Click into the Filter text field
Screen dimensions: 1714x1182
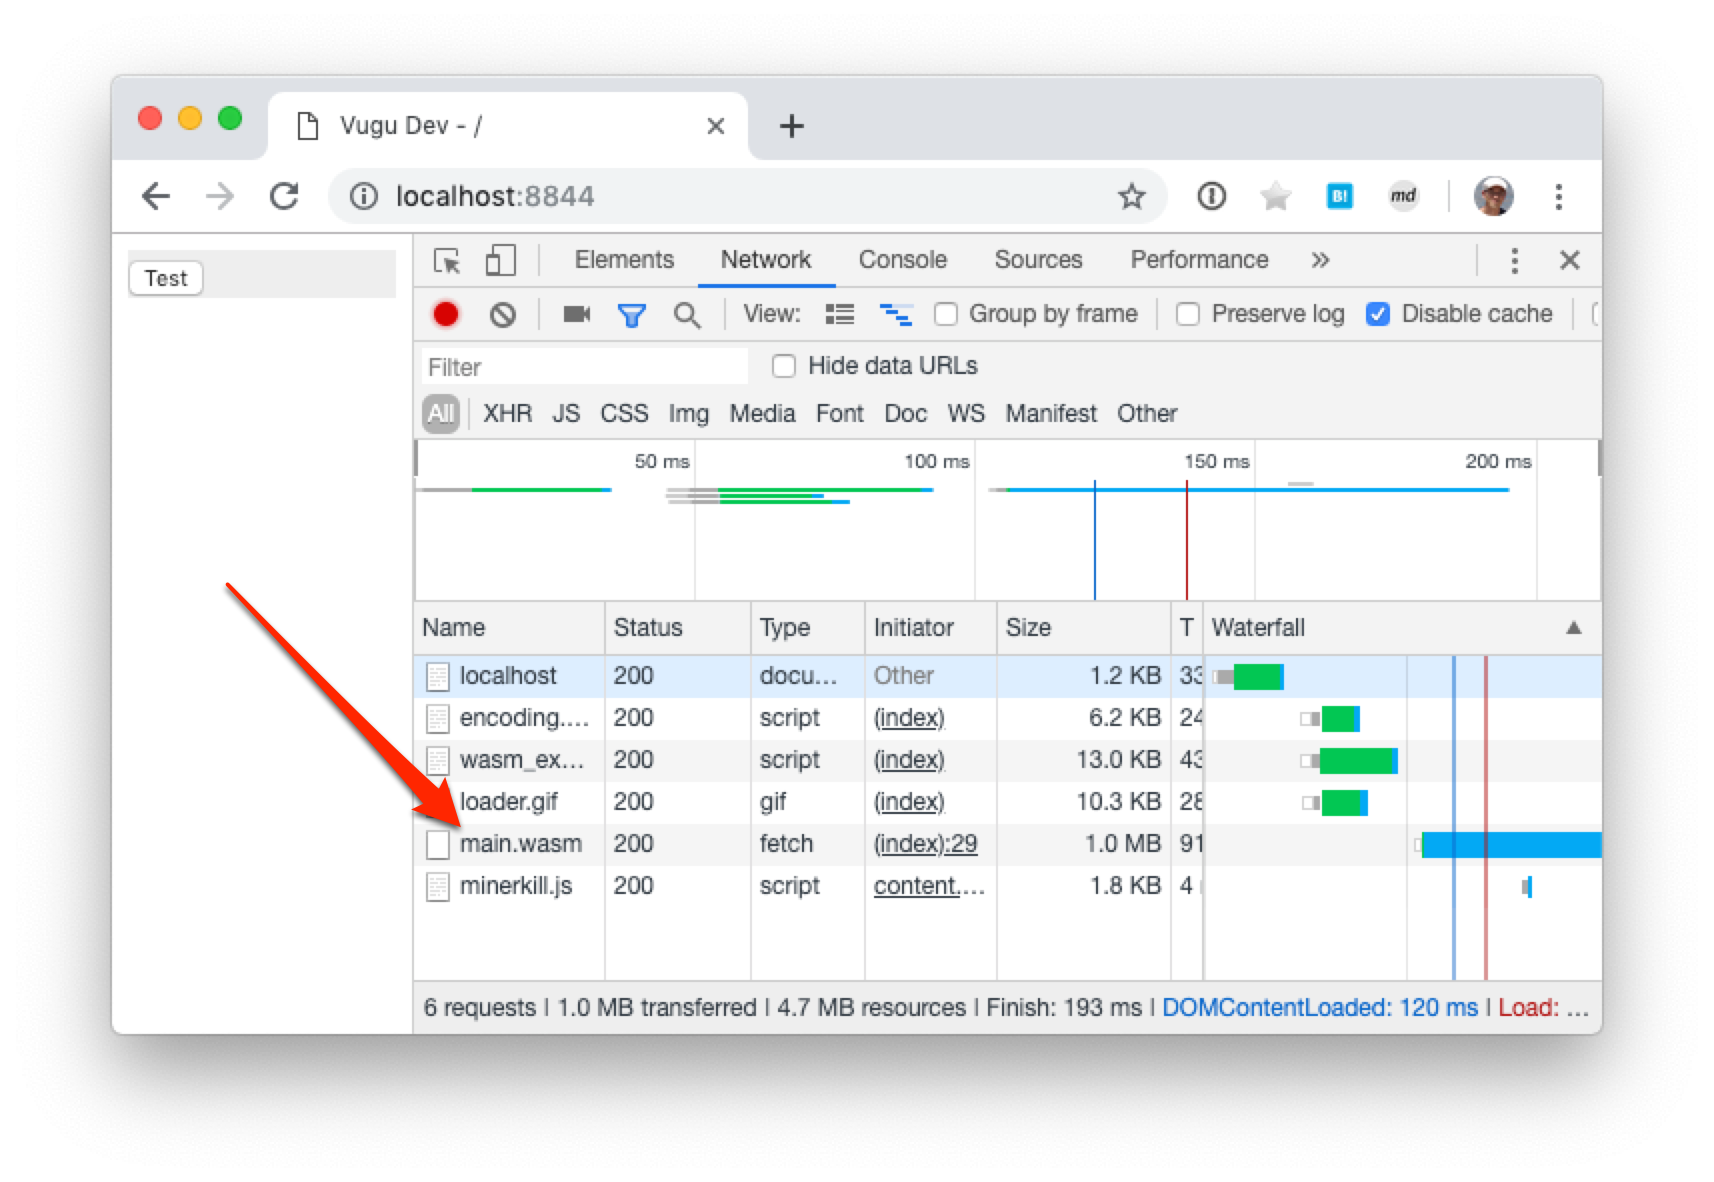click(584, 367)
